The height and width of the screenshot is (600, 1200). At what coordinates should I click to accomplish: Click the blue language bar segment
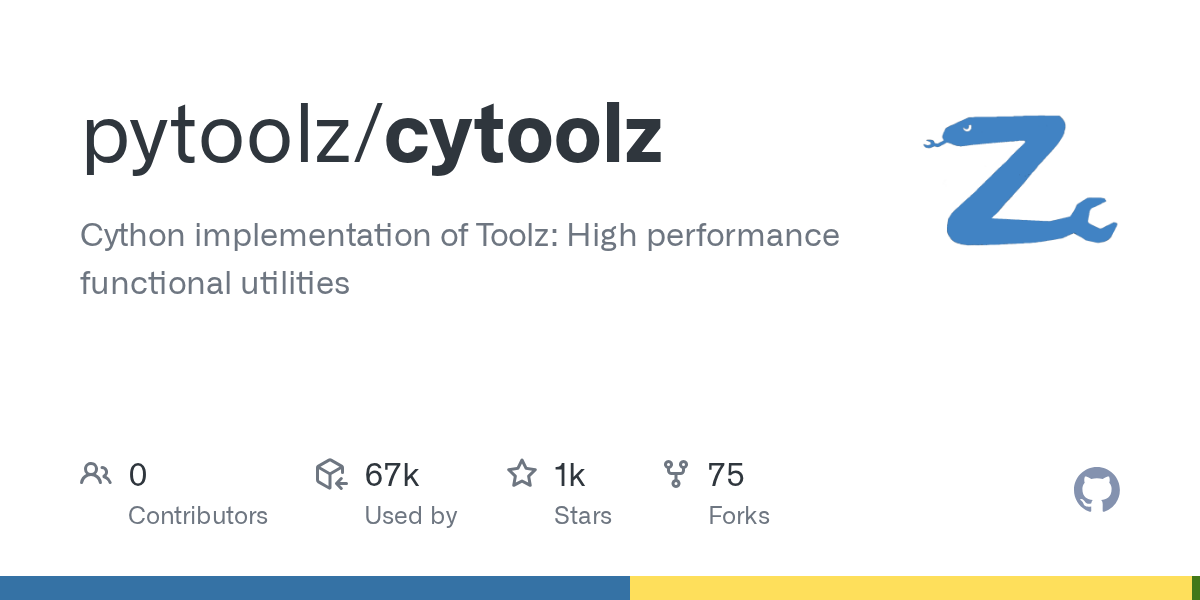pos(314,588)
